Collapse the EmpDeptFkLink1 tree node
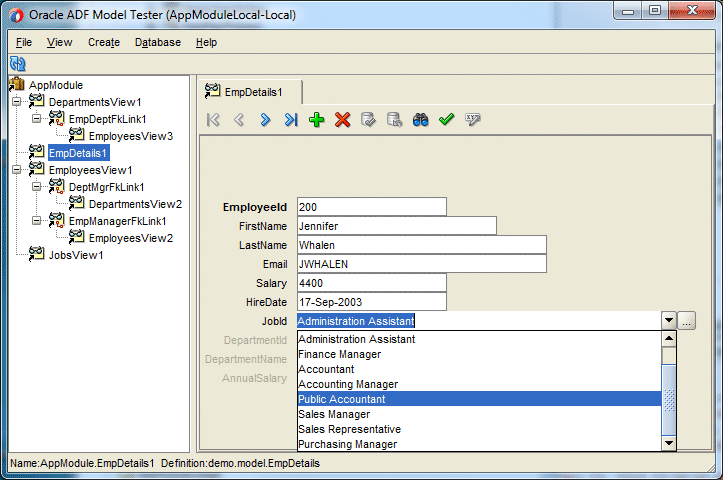Screen dimensions: 723x480 [x=36, y=119]
